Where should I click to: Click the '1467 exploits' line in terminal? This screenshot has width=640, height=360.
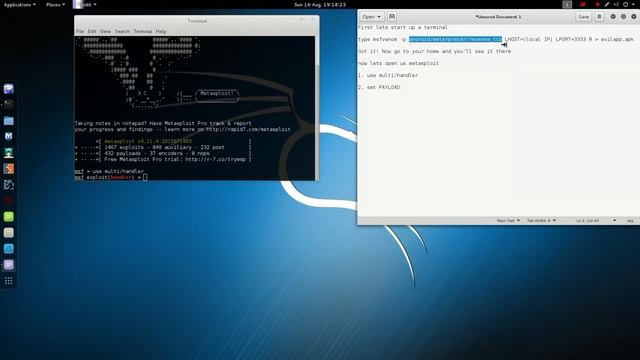(163, 147)
